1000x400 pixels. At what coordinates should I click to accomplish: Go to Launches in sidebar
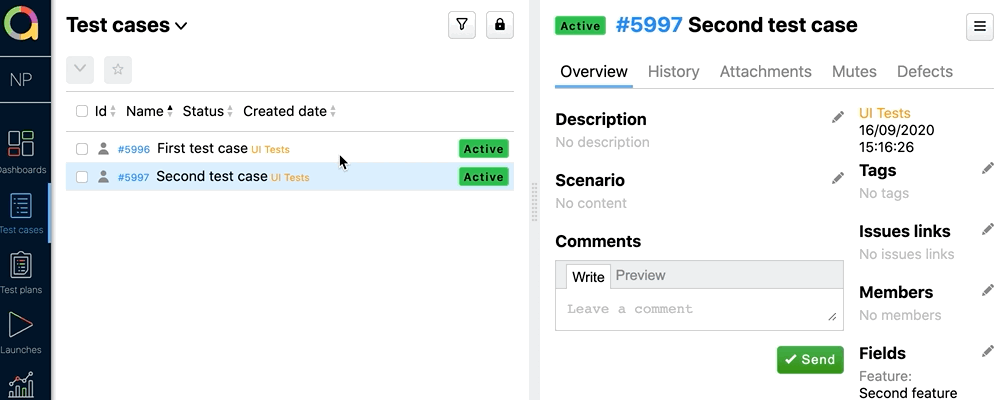[x=22, y=332]
